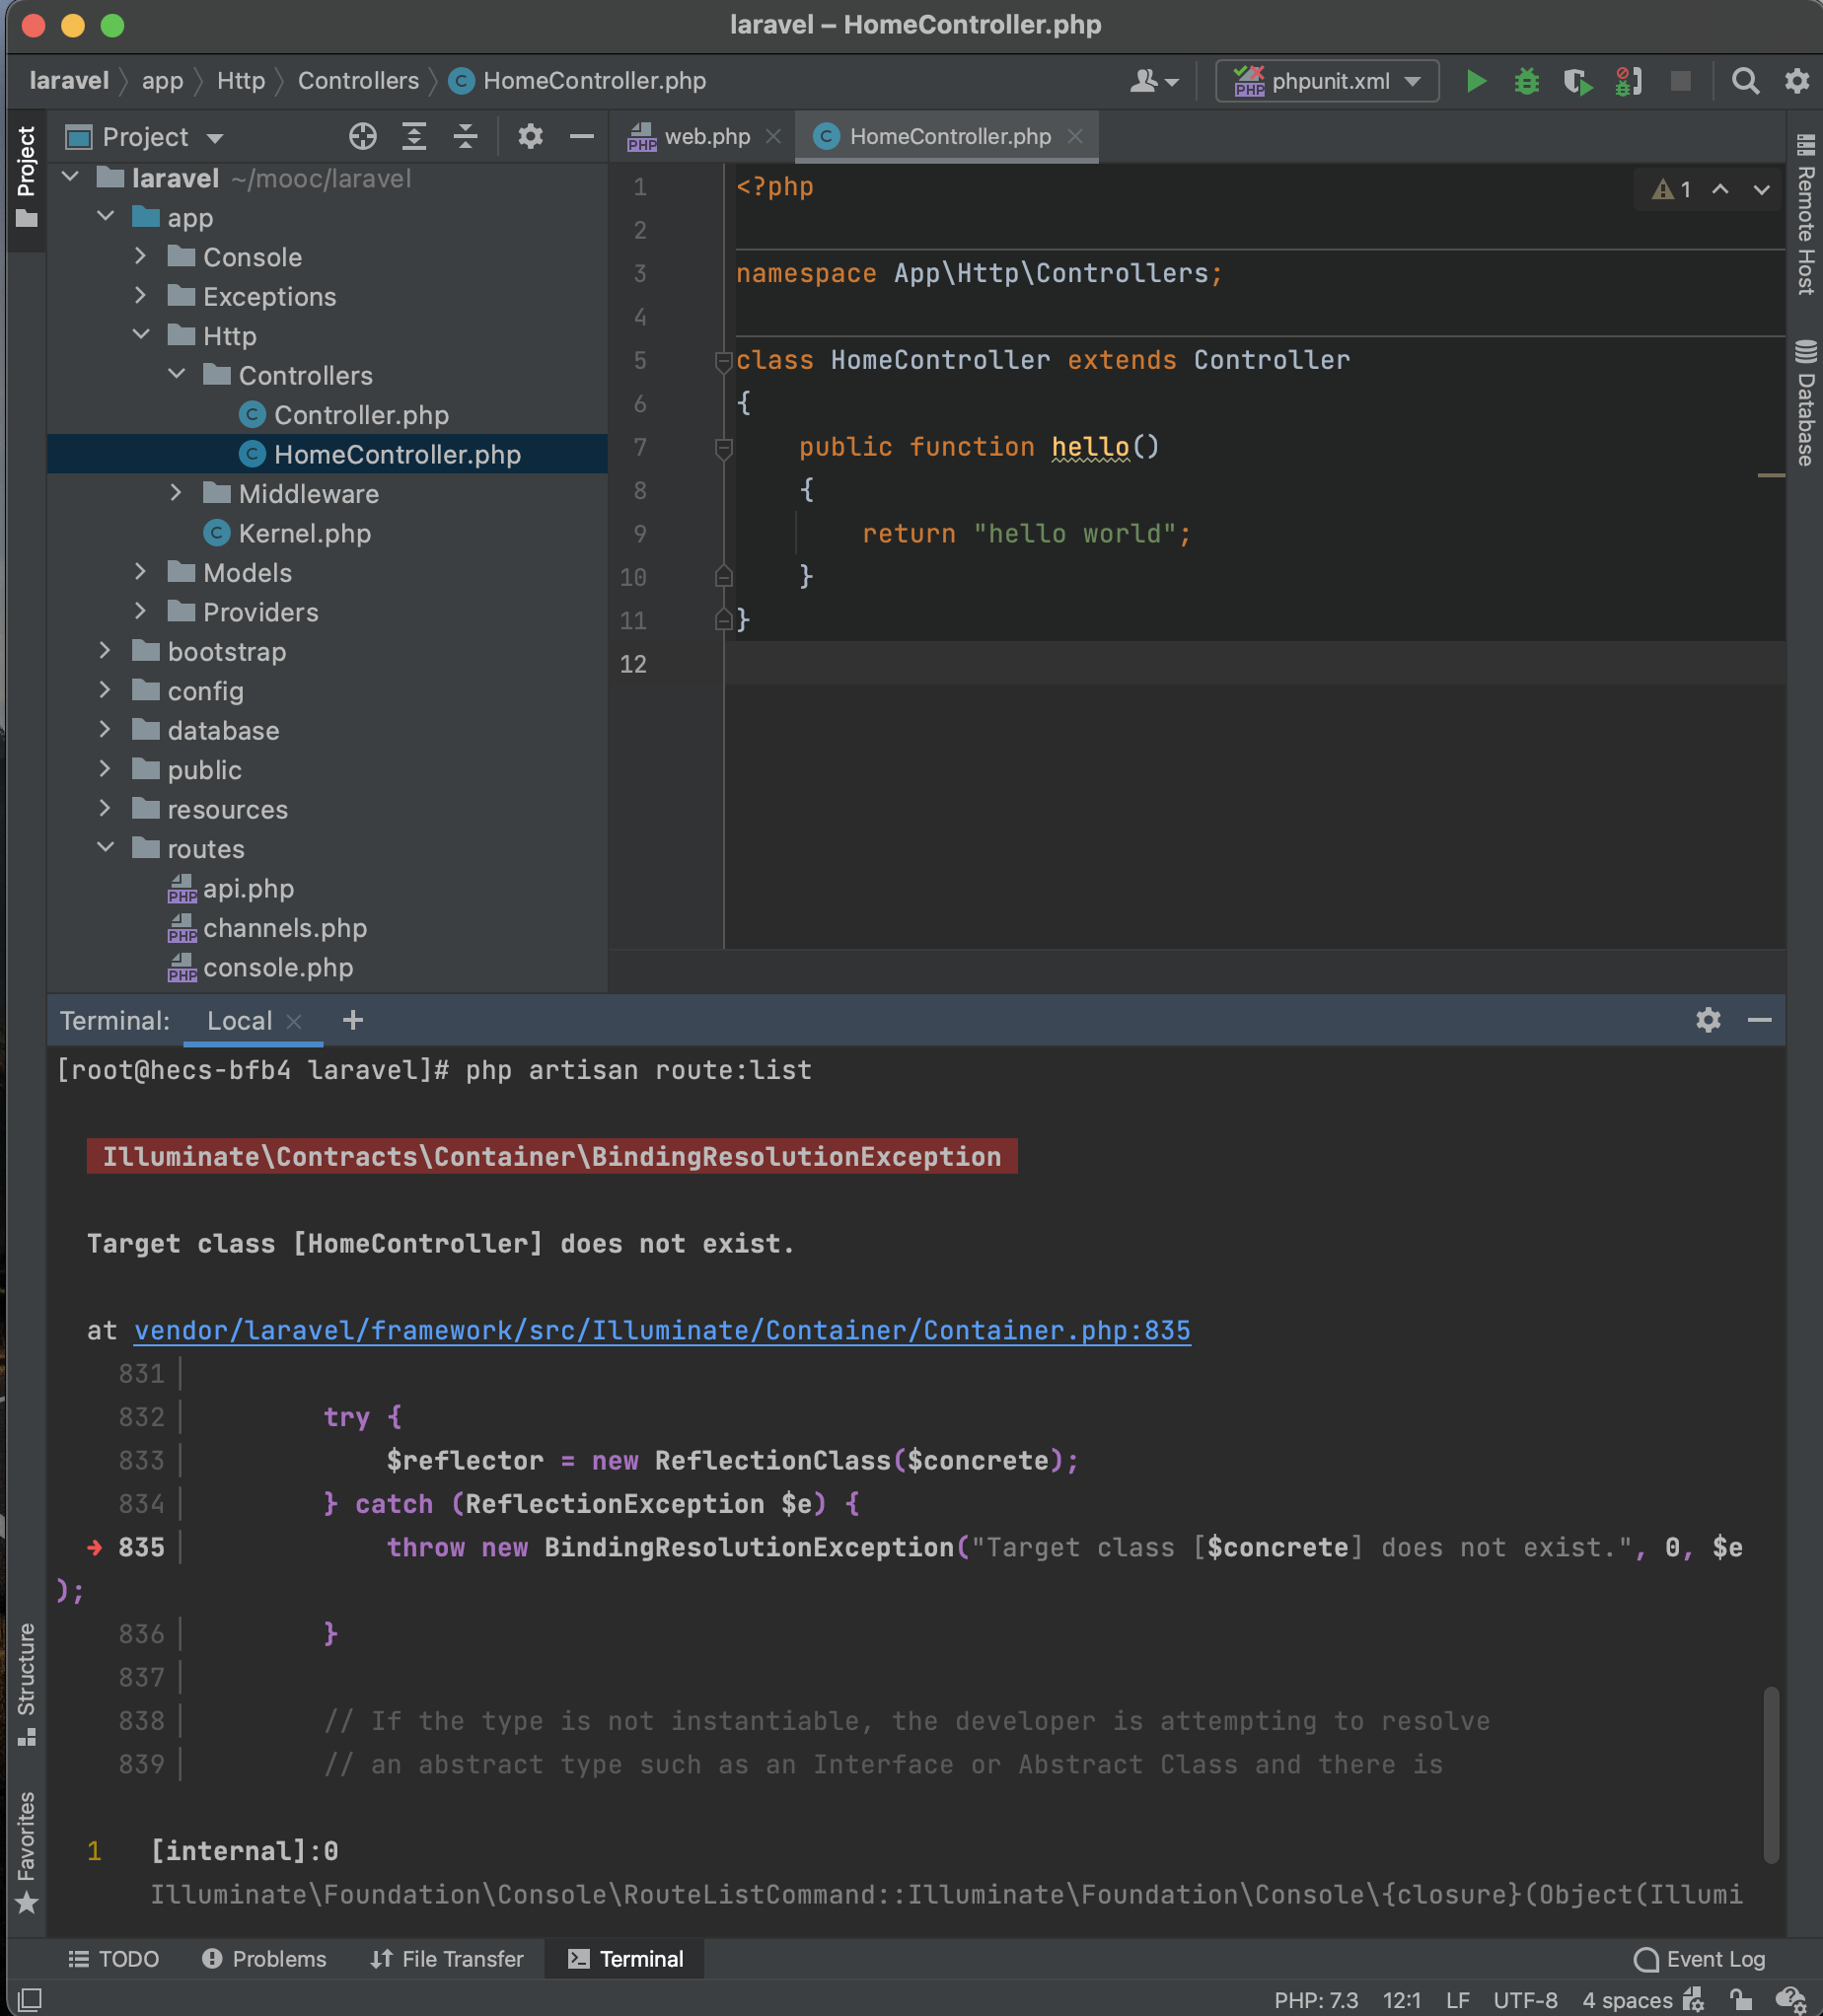Viewport: 1823px width, 2016px height.
Task: Expand the Middleware folder
Action: pos(176,493)
